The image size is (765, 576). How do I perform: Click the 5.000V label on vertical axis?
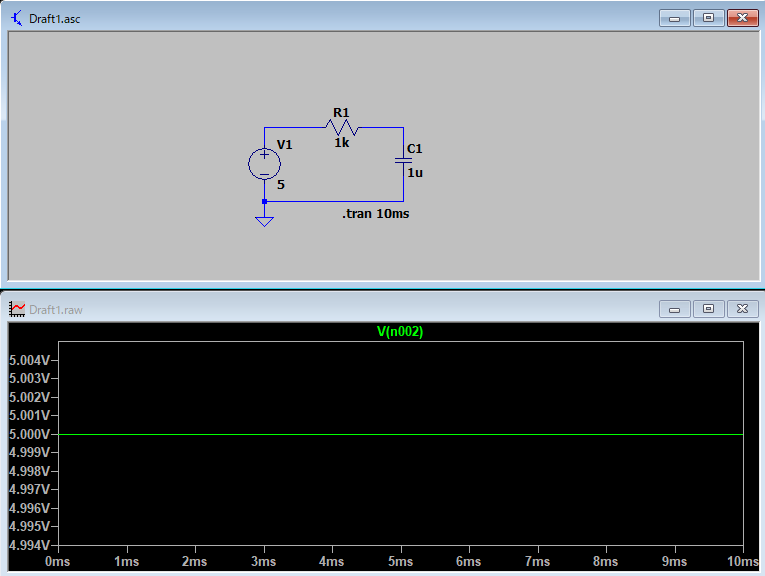coord(29,434)
